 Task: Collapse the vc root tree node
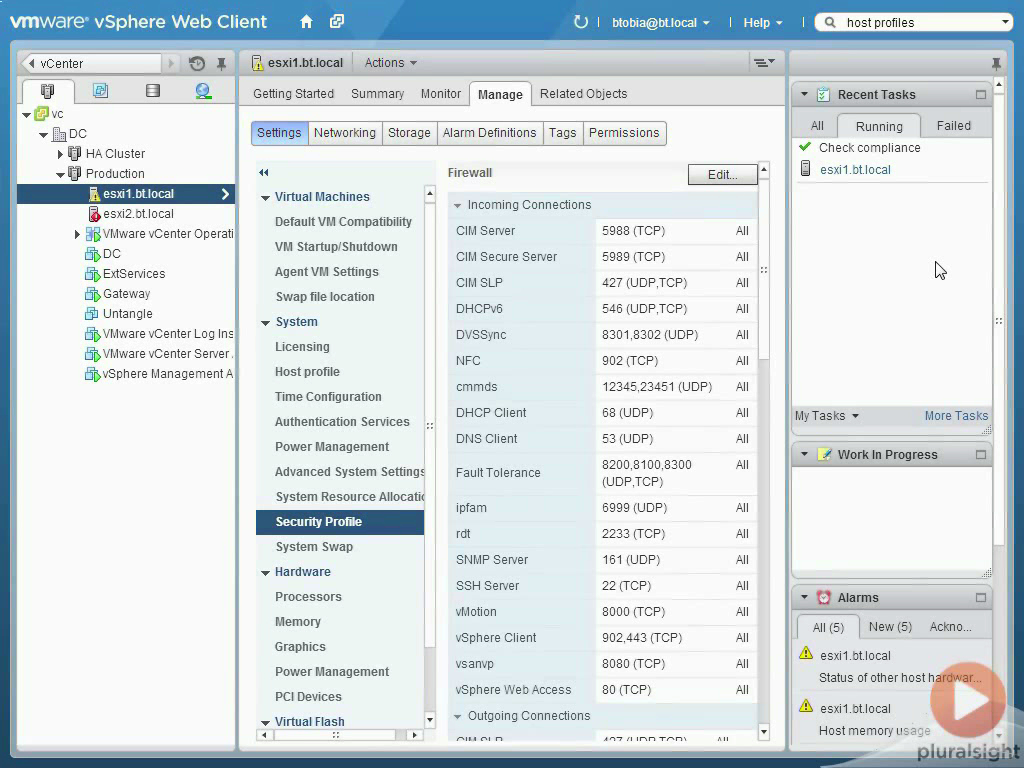pos(27,115)
